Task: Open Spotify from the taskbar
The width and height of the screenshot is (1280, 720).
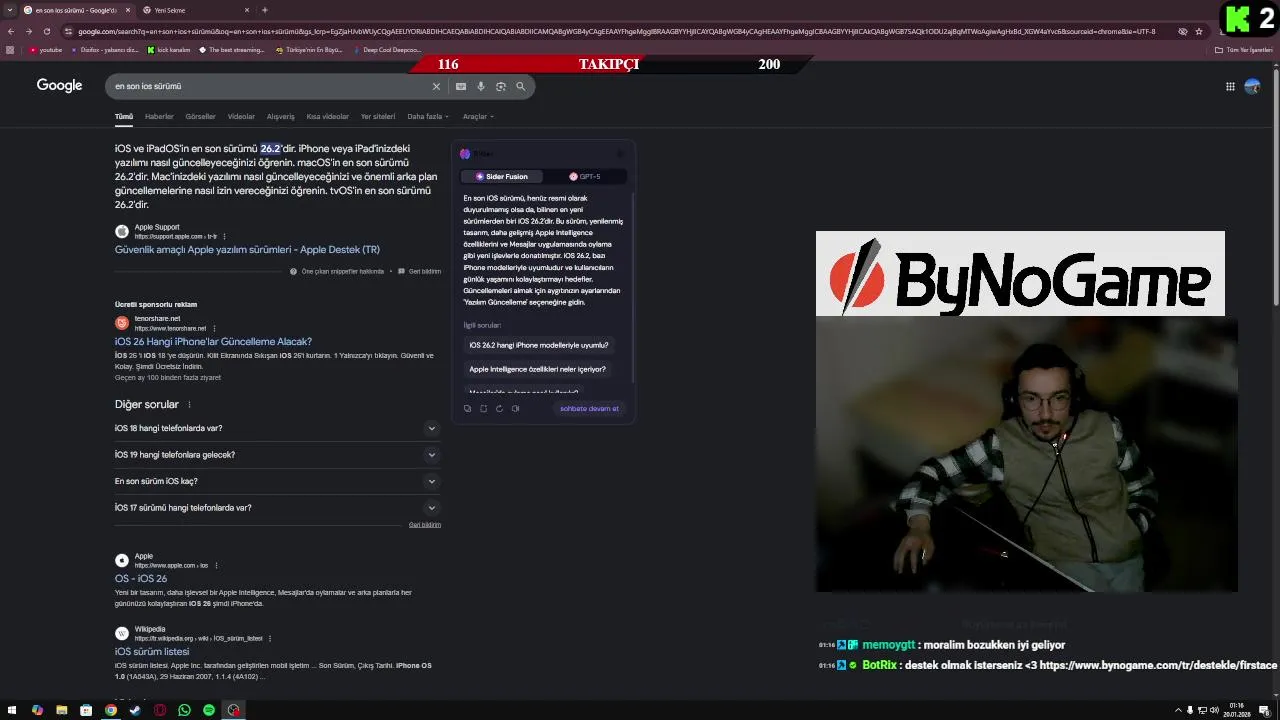Action: (209, 710)
